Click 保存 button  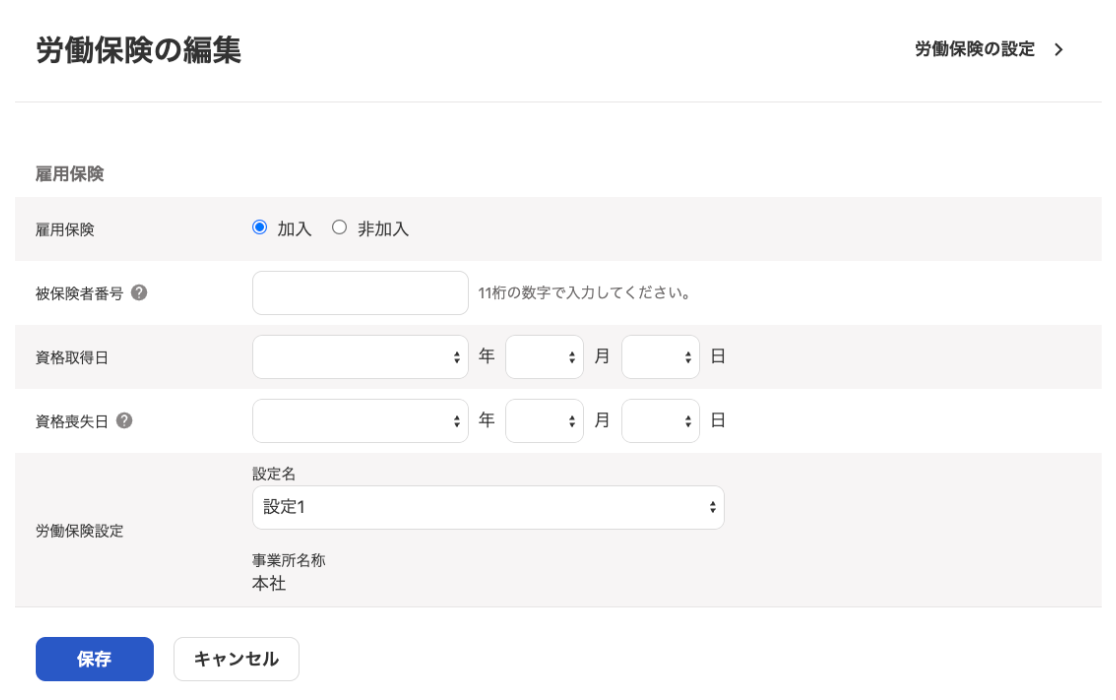click(95, 659)
